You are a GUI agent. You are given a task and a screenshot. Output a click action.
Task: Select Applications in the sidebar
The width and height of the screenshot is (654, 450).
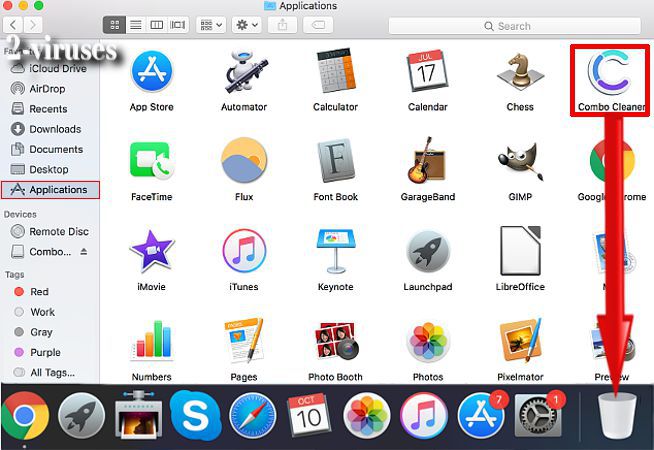point(50,190)
